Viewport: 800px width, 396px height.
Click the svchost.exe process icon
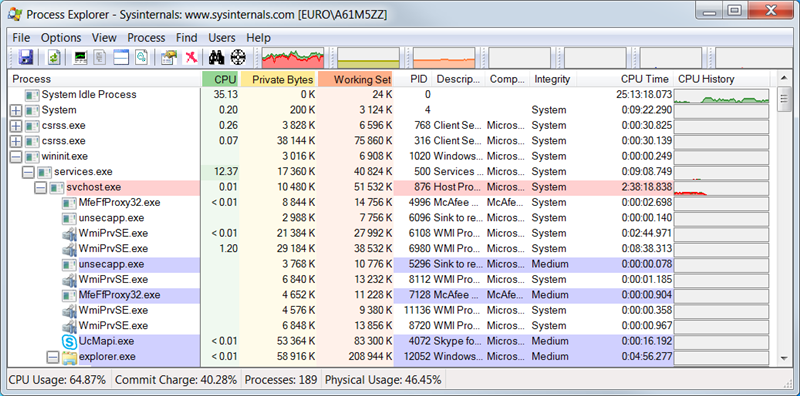coord(57,187)
